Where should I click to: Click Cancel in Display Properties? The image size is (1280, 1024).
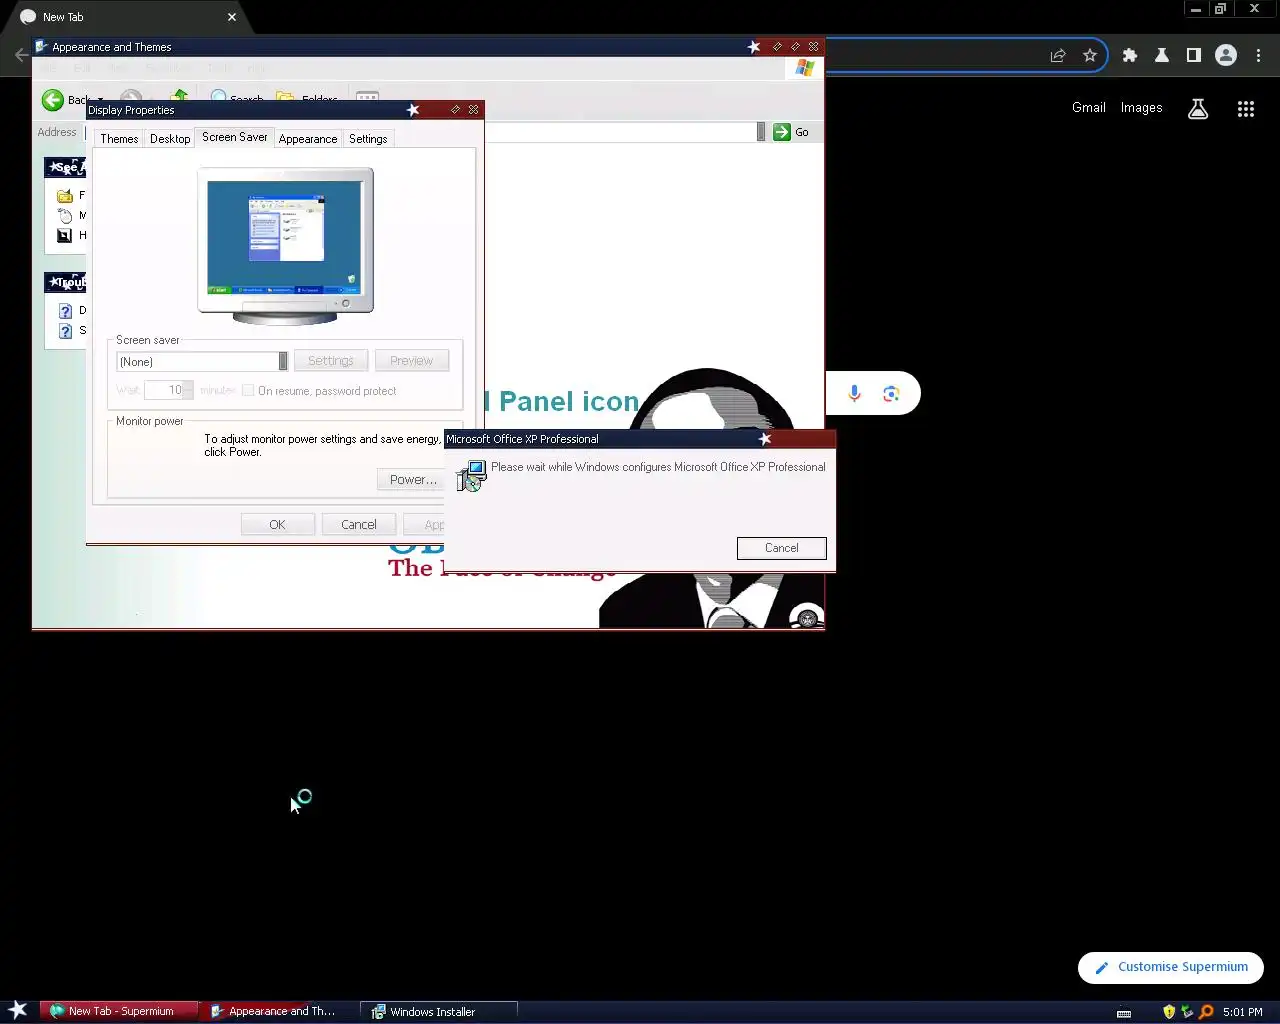[359, 524]
